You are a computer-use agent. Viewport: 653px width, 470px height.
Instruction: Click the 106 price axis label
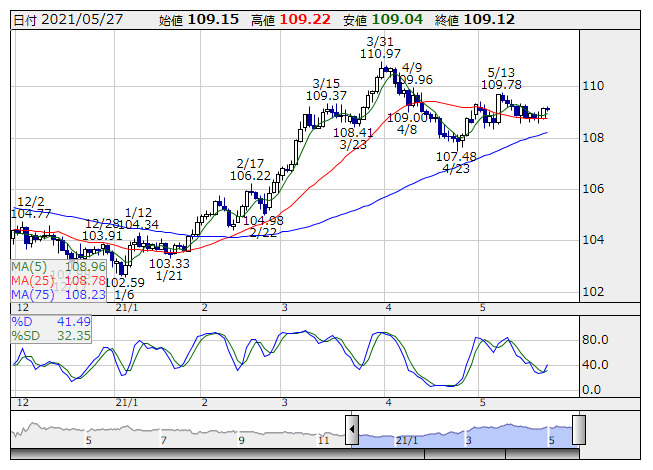pos(593,189)
